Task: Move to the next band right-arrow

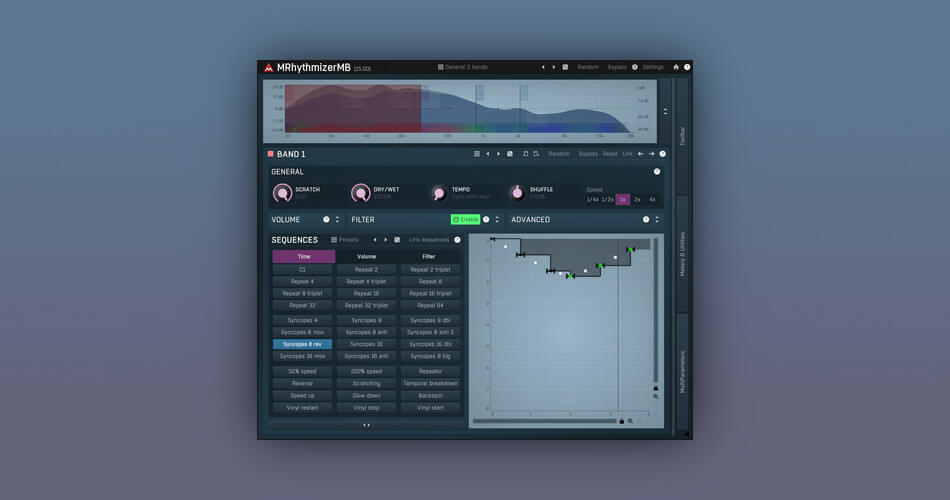Action: 651,154
